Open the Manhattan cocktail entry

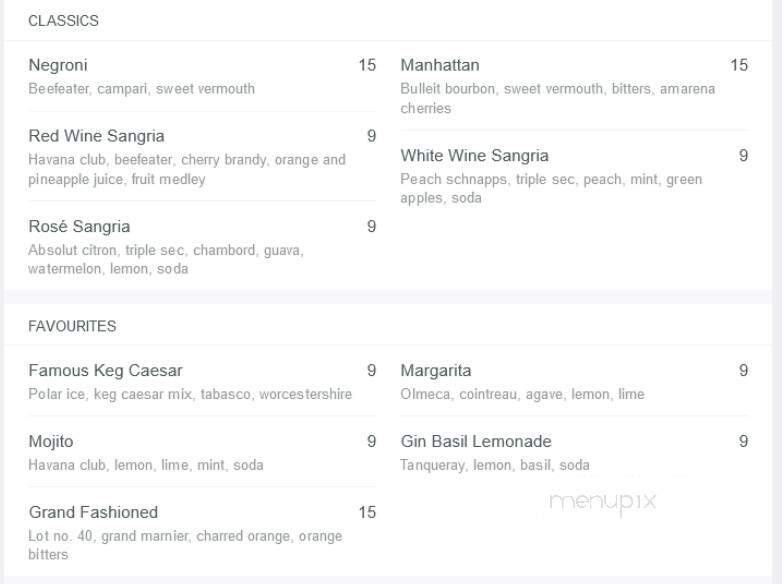coord(574,86)
